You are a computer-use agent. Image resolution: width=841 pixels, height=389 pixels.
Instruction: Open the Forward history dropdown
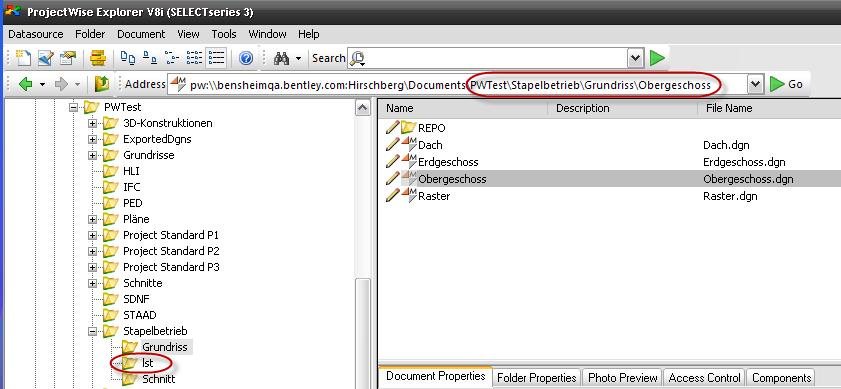77,85
